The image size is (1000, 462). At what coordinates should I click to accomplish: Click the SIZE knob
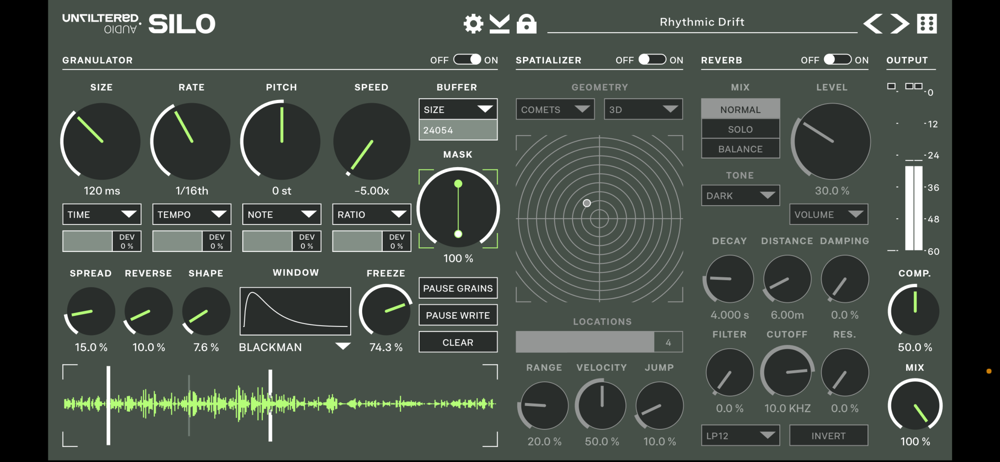[101, 141]
